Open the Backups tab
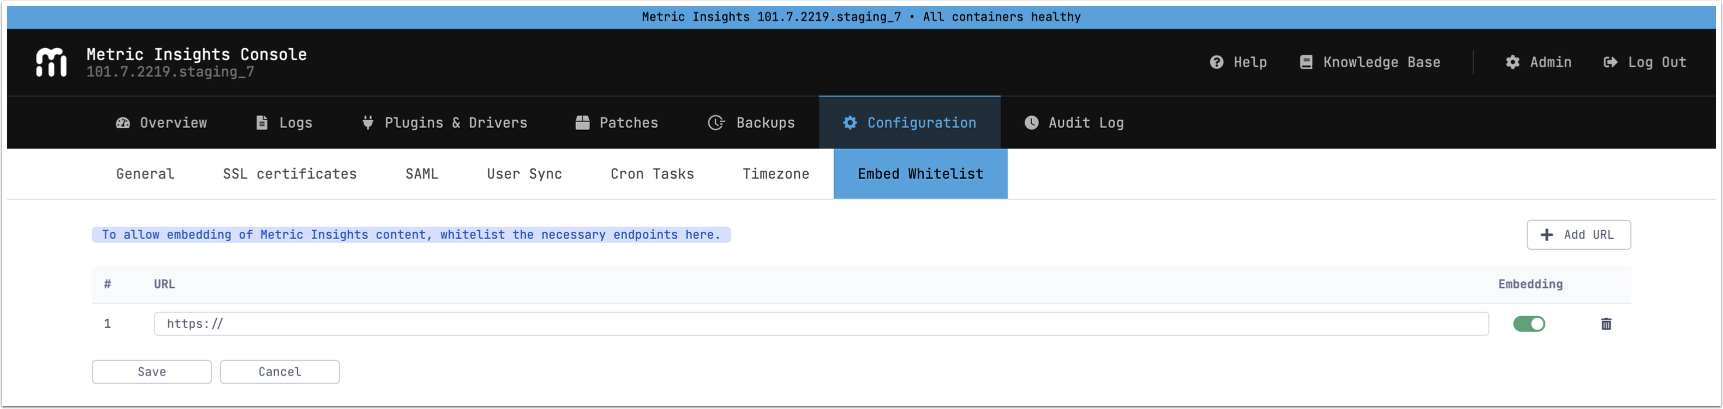Viewport: 1723px width, 409px height. (752, 123)
